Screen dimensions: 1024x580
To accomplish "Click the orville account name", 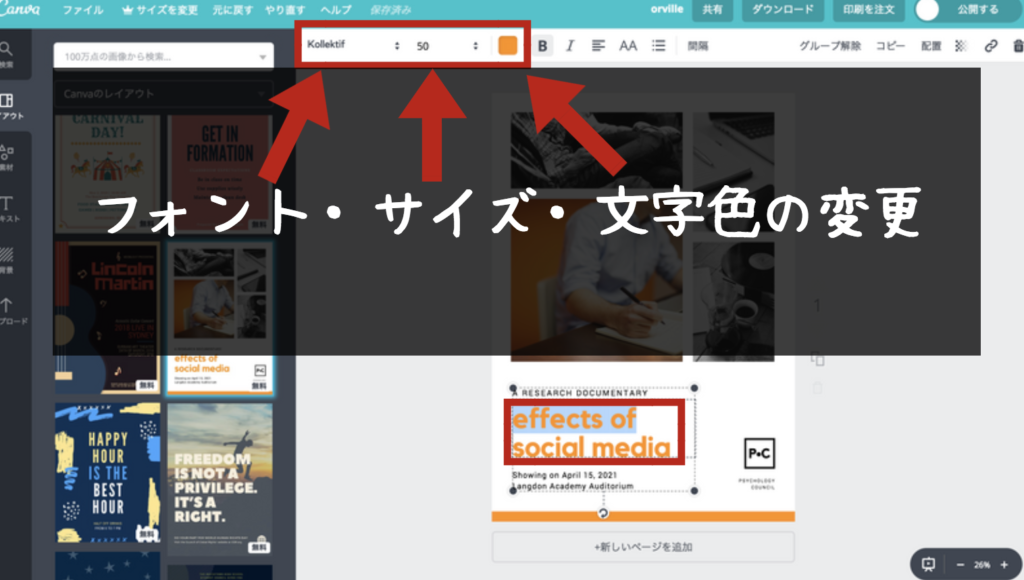I will 667,9.
